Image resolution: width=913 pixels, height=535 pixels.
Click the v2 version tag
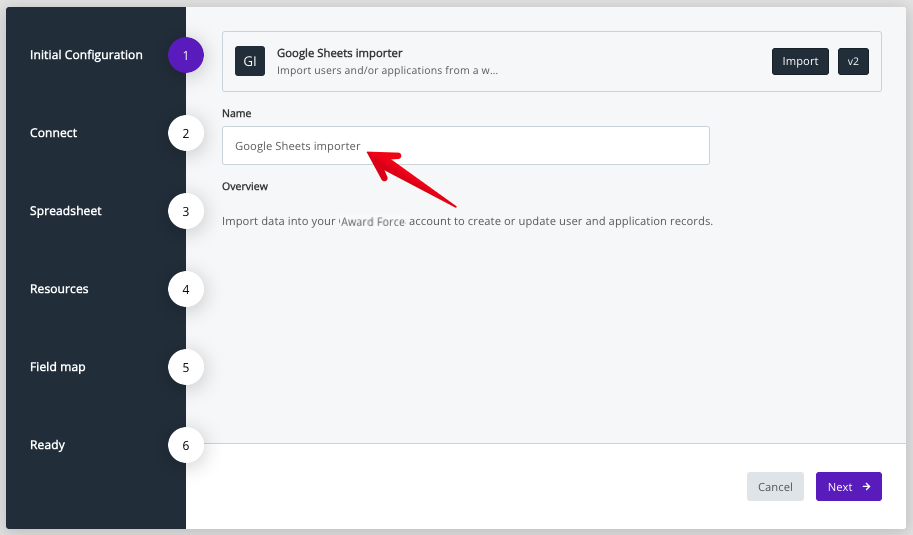853,61
